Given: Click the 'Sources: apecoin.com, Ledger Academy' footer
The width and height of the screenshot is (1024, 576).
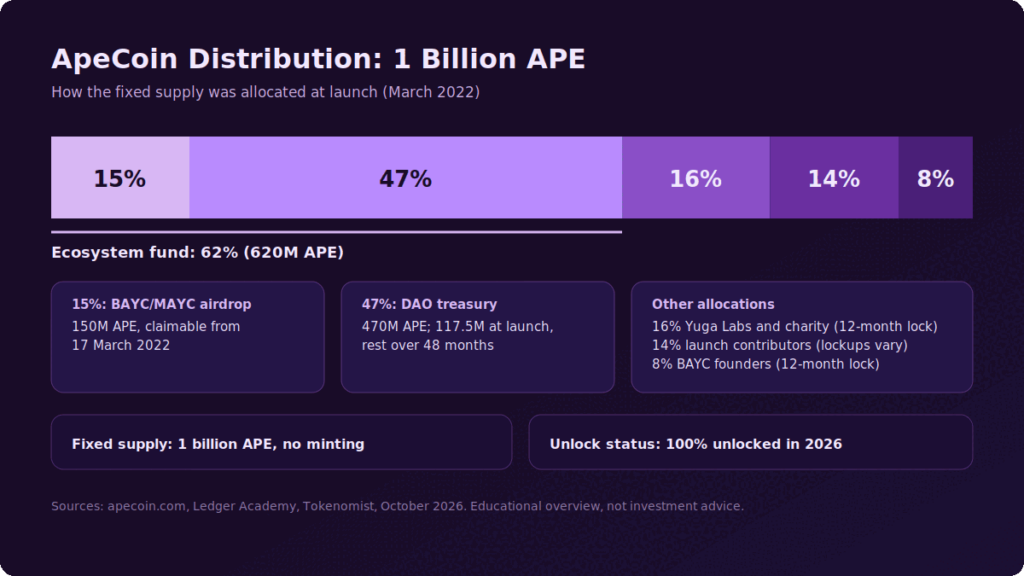Looking at the screenshot, I should coord(397,506).
